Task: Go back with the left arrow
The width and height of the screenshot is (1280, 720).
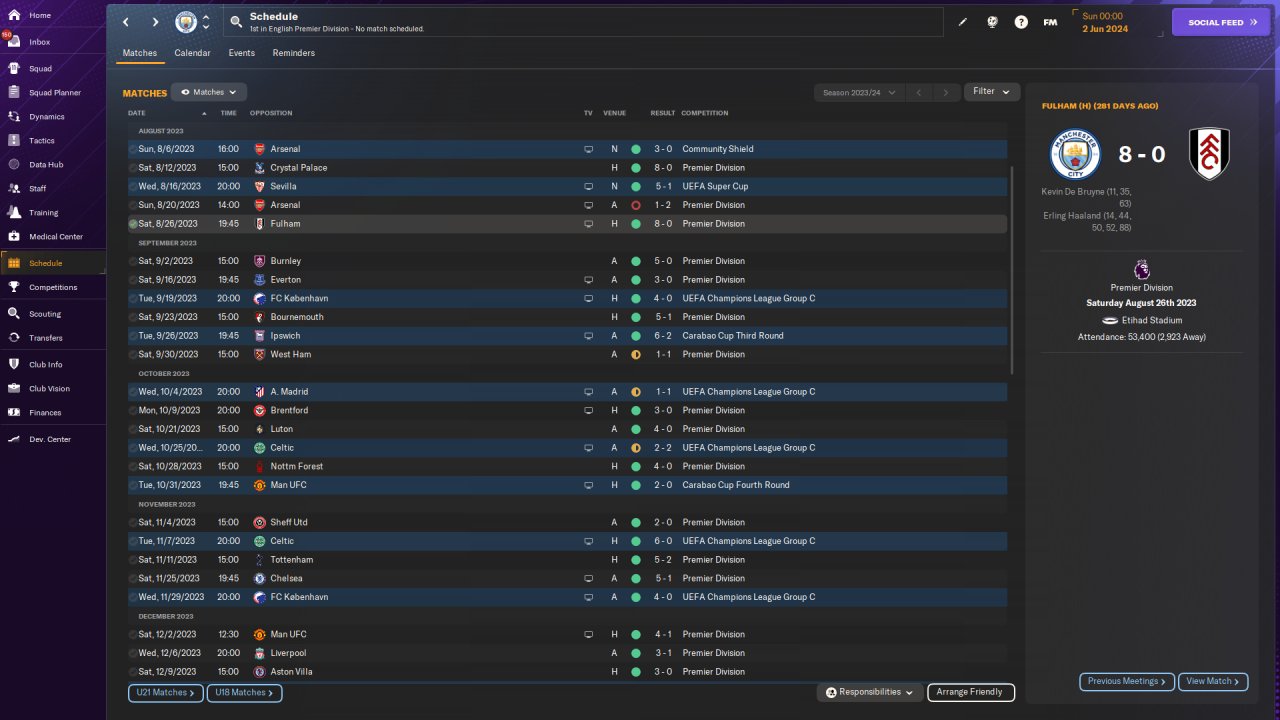Action: 126,22
